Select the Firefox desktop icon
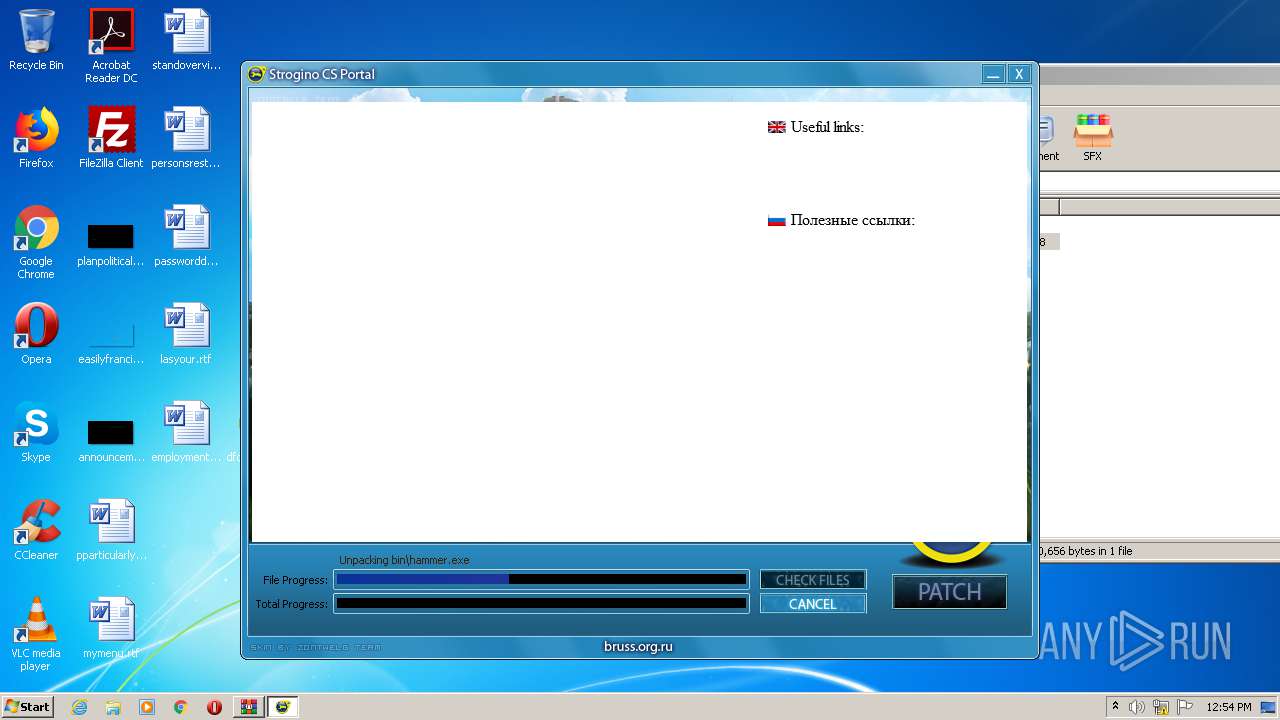The height and width of the screenshot is (720, 1280). [36, 138]
